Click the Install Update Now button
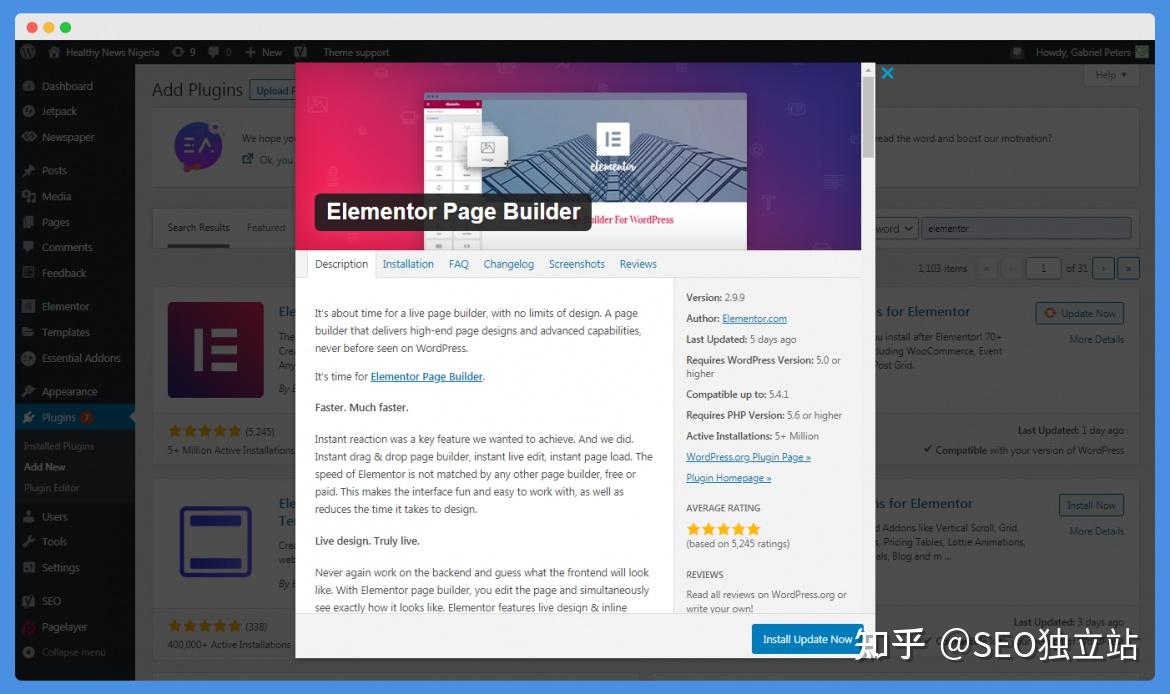Screen dimensions: 1170x694 tap(807, 640)
